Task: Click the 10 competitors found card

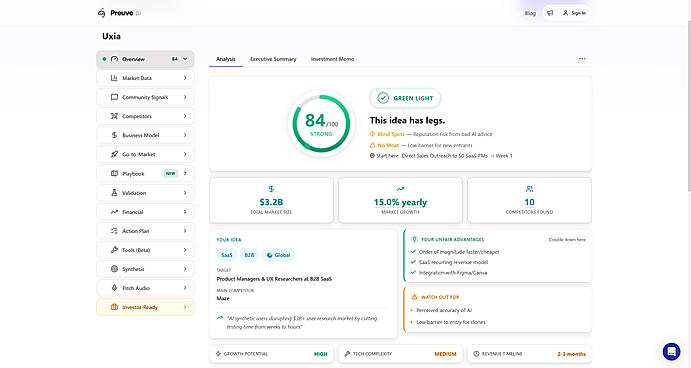Action: [x=529, y=201]
